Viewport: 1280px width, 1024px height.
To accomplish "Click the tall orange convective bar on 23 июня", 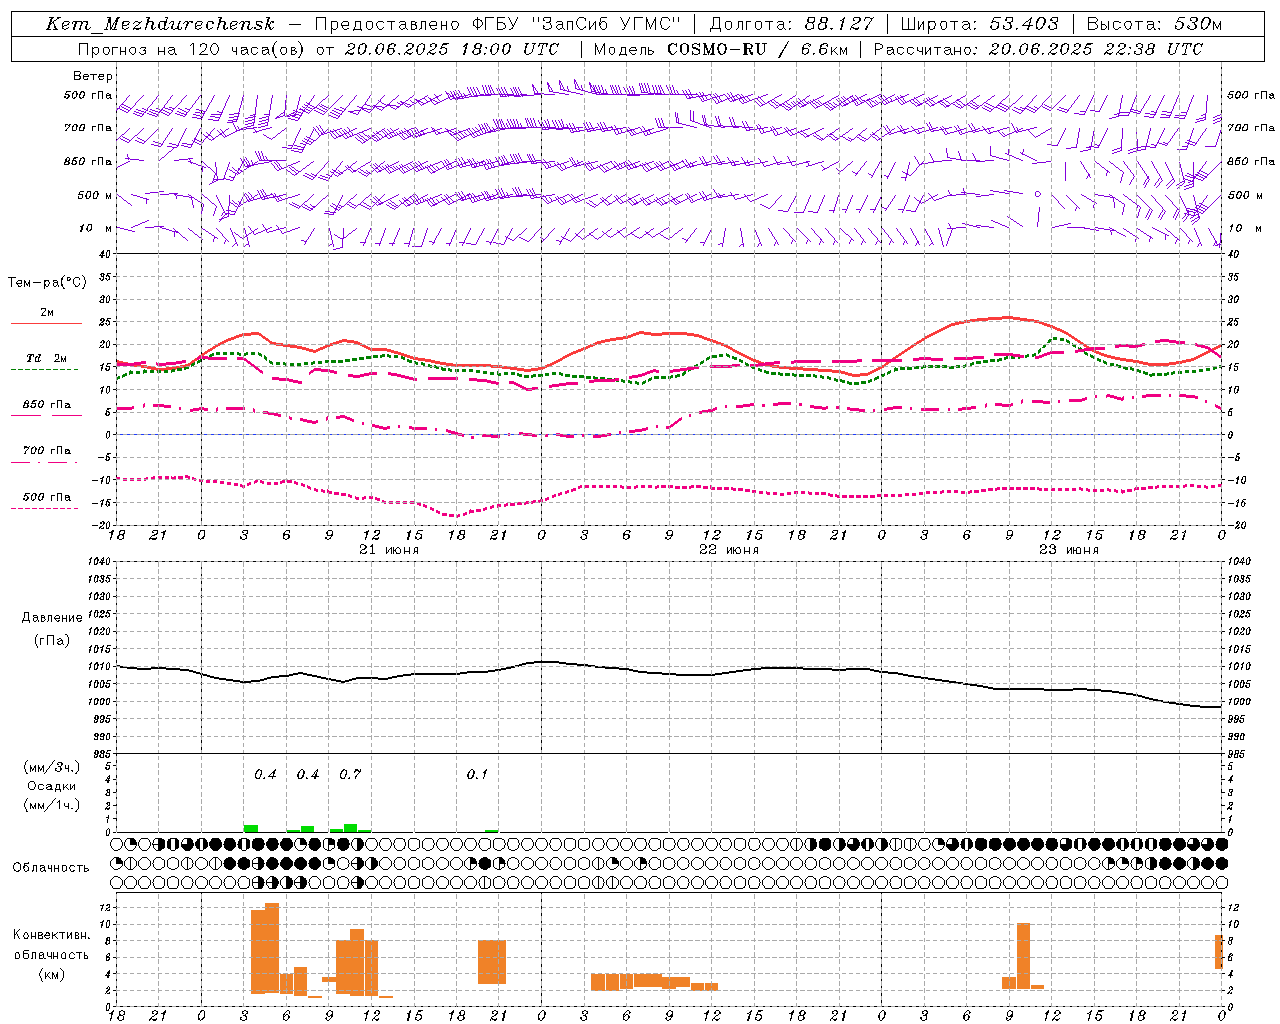I will [1023, 956].
